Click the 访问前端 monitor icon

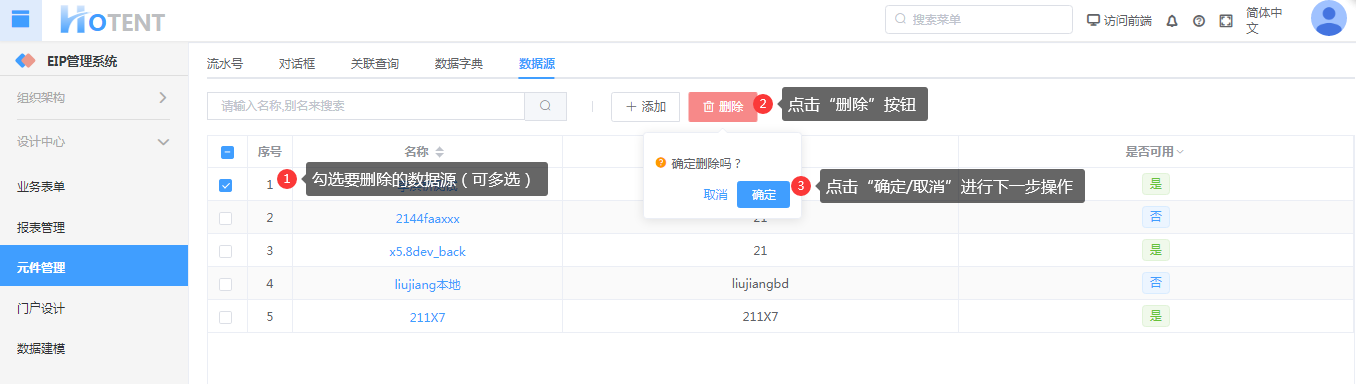(x=1093, y=20)
